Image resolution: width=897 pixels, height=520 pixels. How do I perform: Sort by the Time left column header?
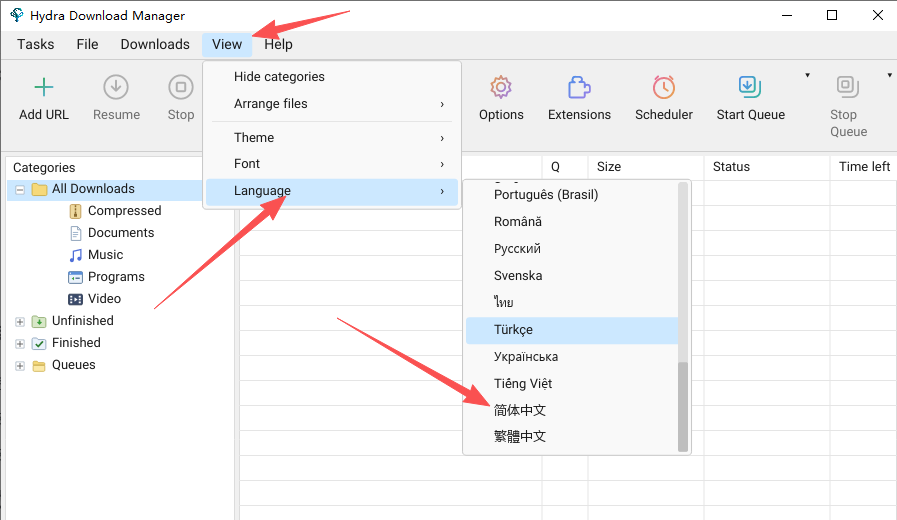click(864, 166)
